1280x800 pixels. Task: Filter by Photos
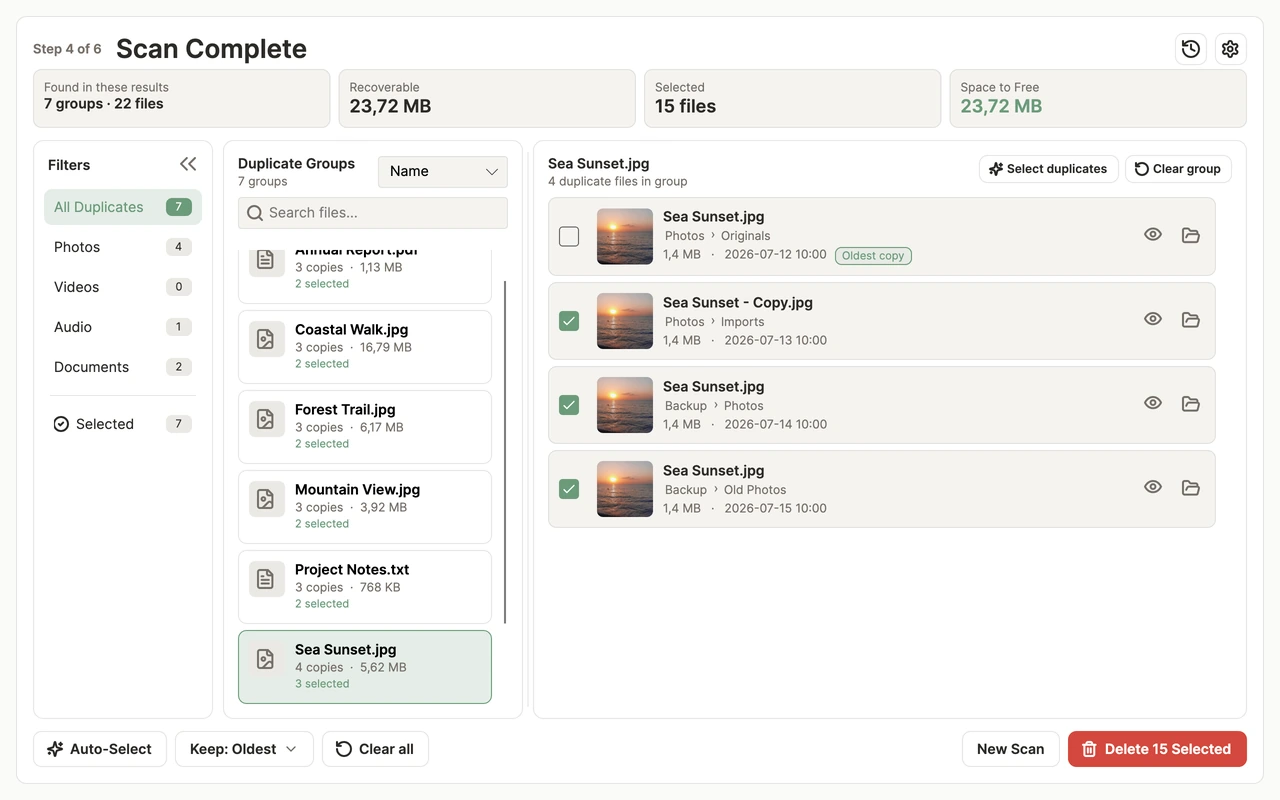click(x=123, y=247)
